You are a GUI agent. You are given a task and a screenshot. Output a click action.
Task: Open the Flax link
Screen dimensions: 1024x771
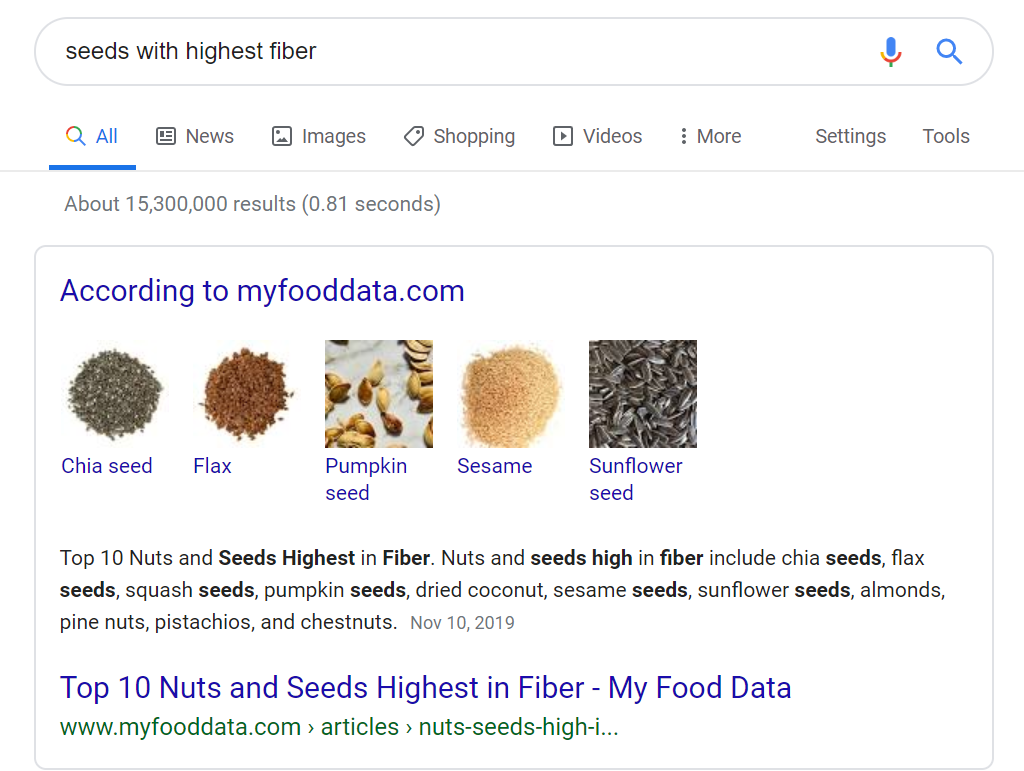(212, 466)
